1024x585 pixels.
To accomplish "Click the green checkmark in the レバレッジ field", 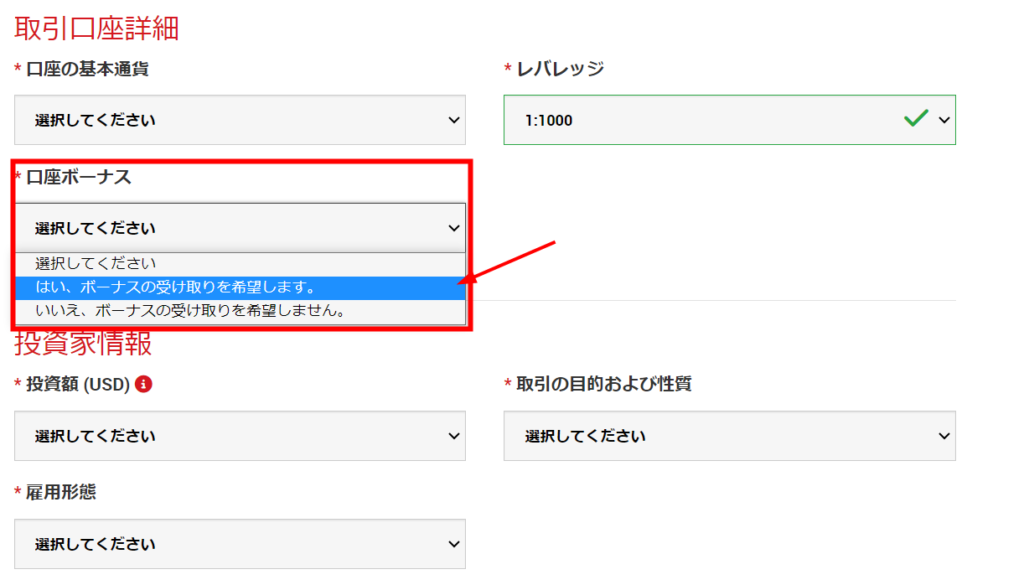I will (x=916, y=118).
